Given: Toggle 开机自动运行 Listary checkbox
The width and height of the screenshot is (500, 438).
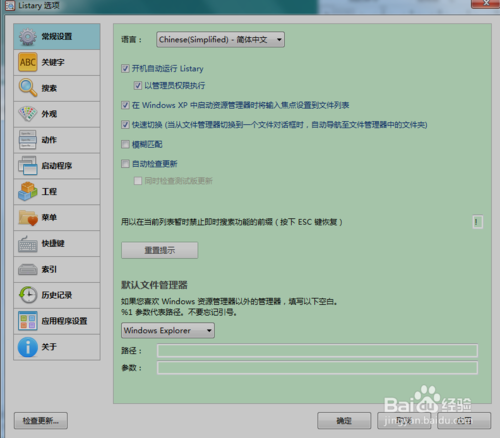Looking at the screenshot, I should [125, 69].
